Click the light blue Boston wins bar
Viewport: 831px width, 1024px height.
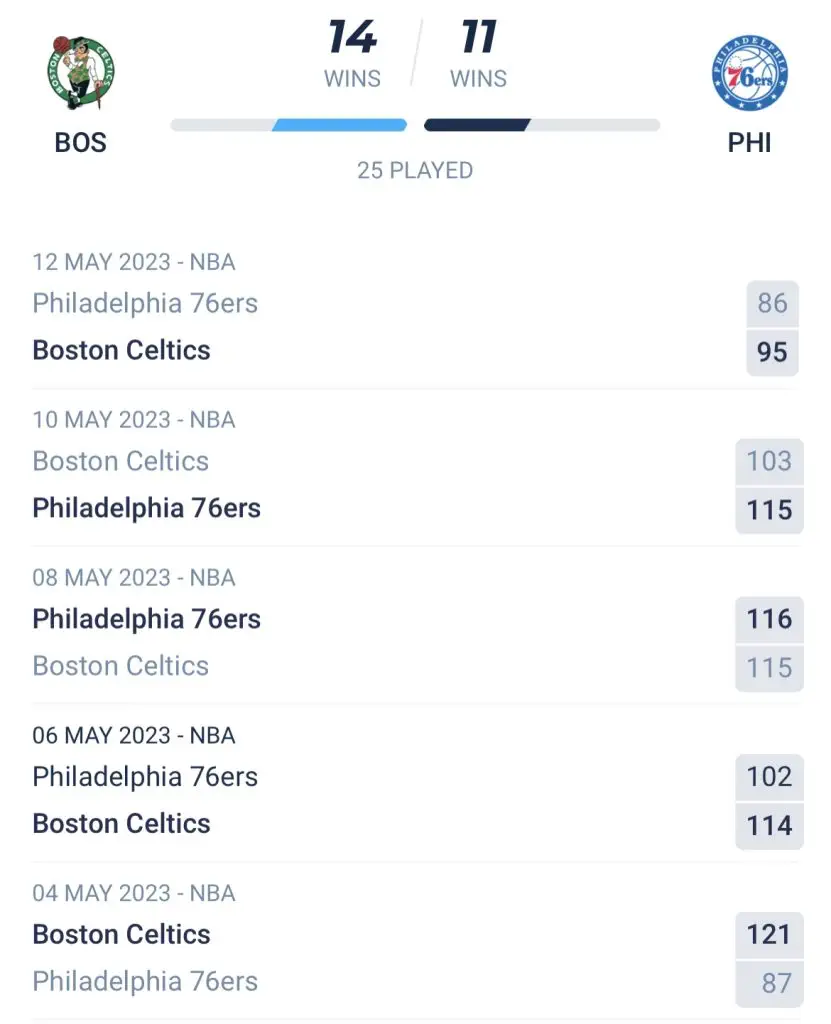(340, 125)
